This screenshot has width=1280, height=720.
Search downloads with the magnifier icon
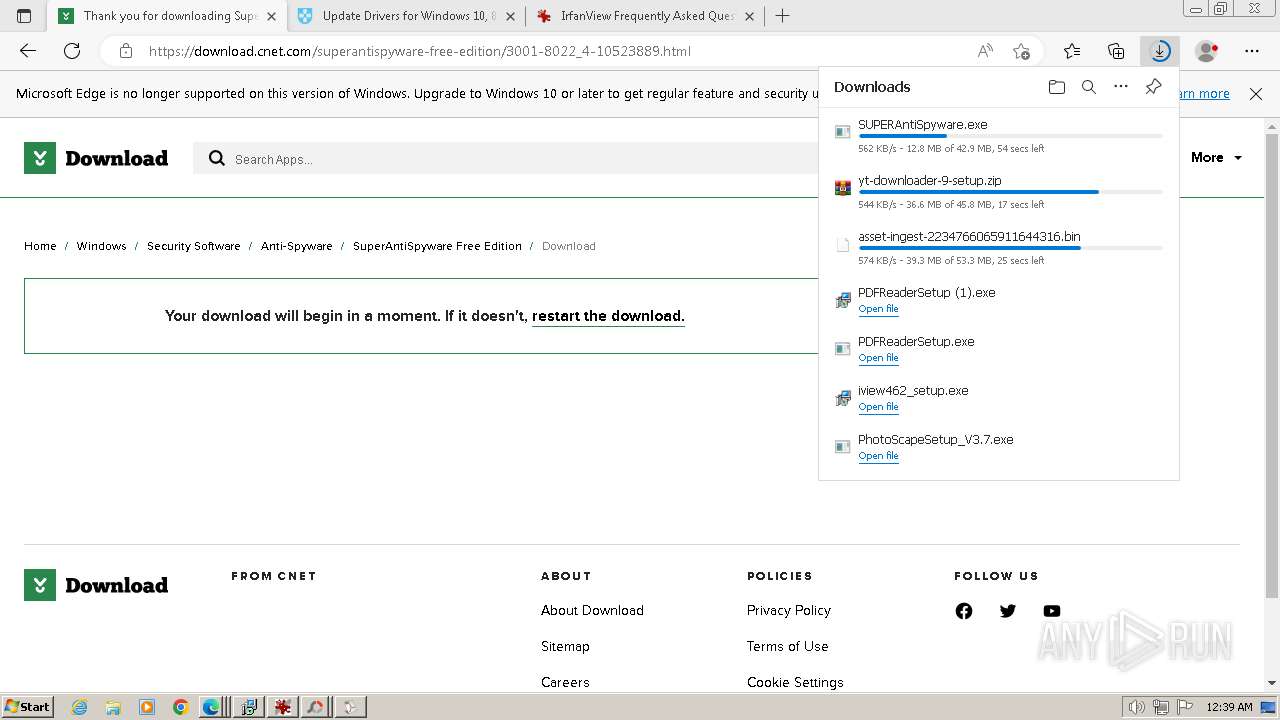coord(1089,87)
